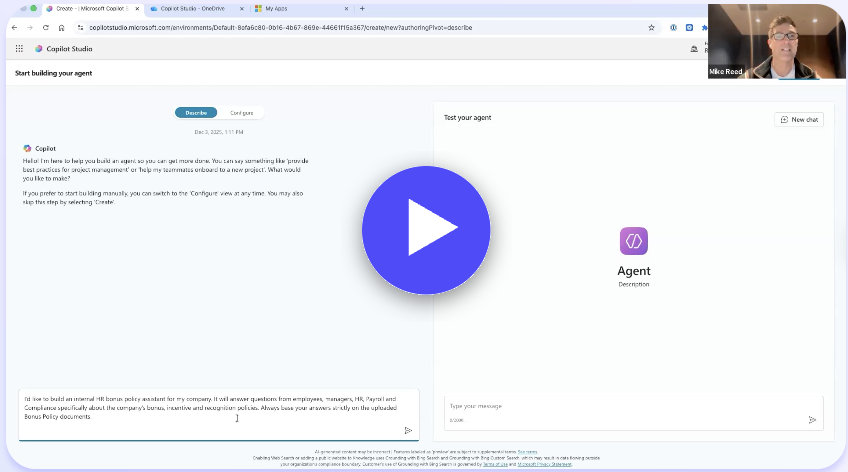Open a new browser tab
The height and width of the screenshot is (472, 848).
[362, 8]
